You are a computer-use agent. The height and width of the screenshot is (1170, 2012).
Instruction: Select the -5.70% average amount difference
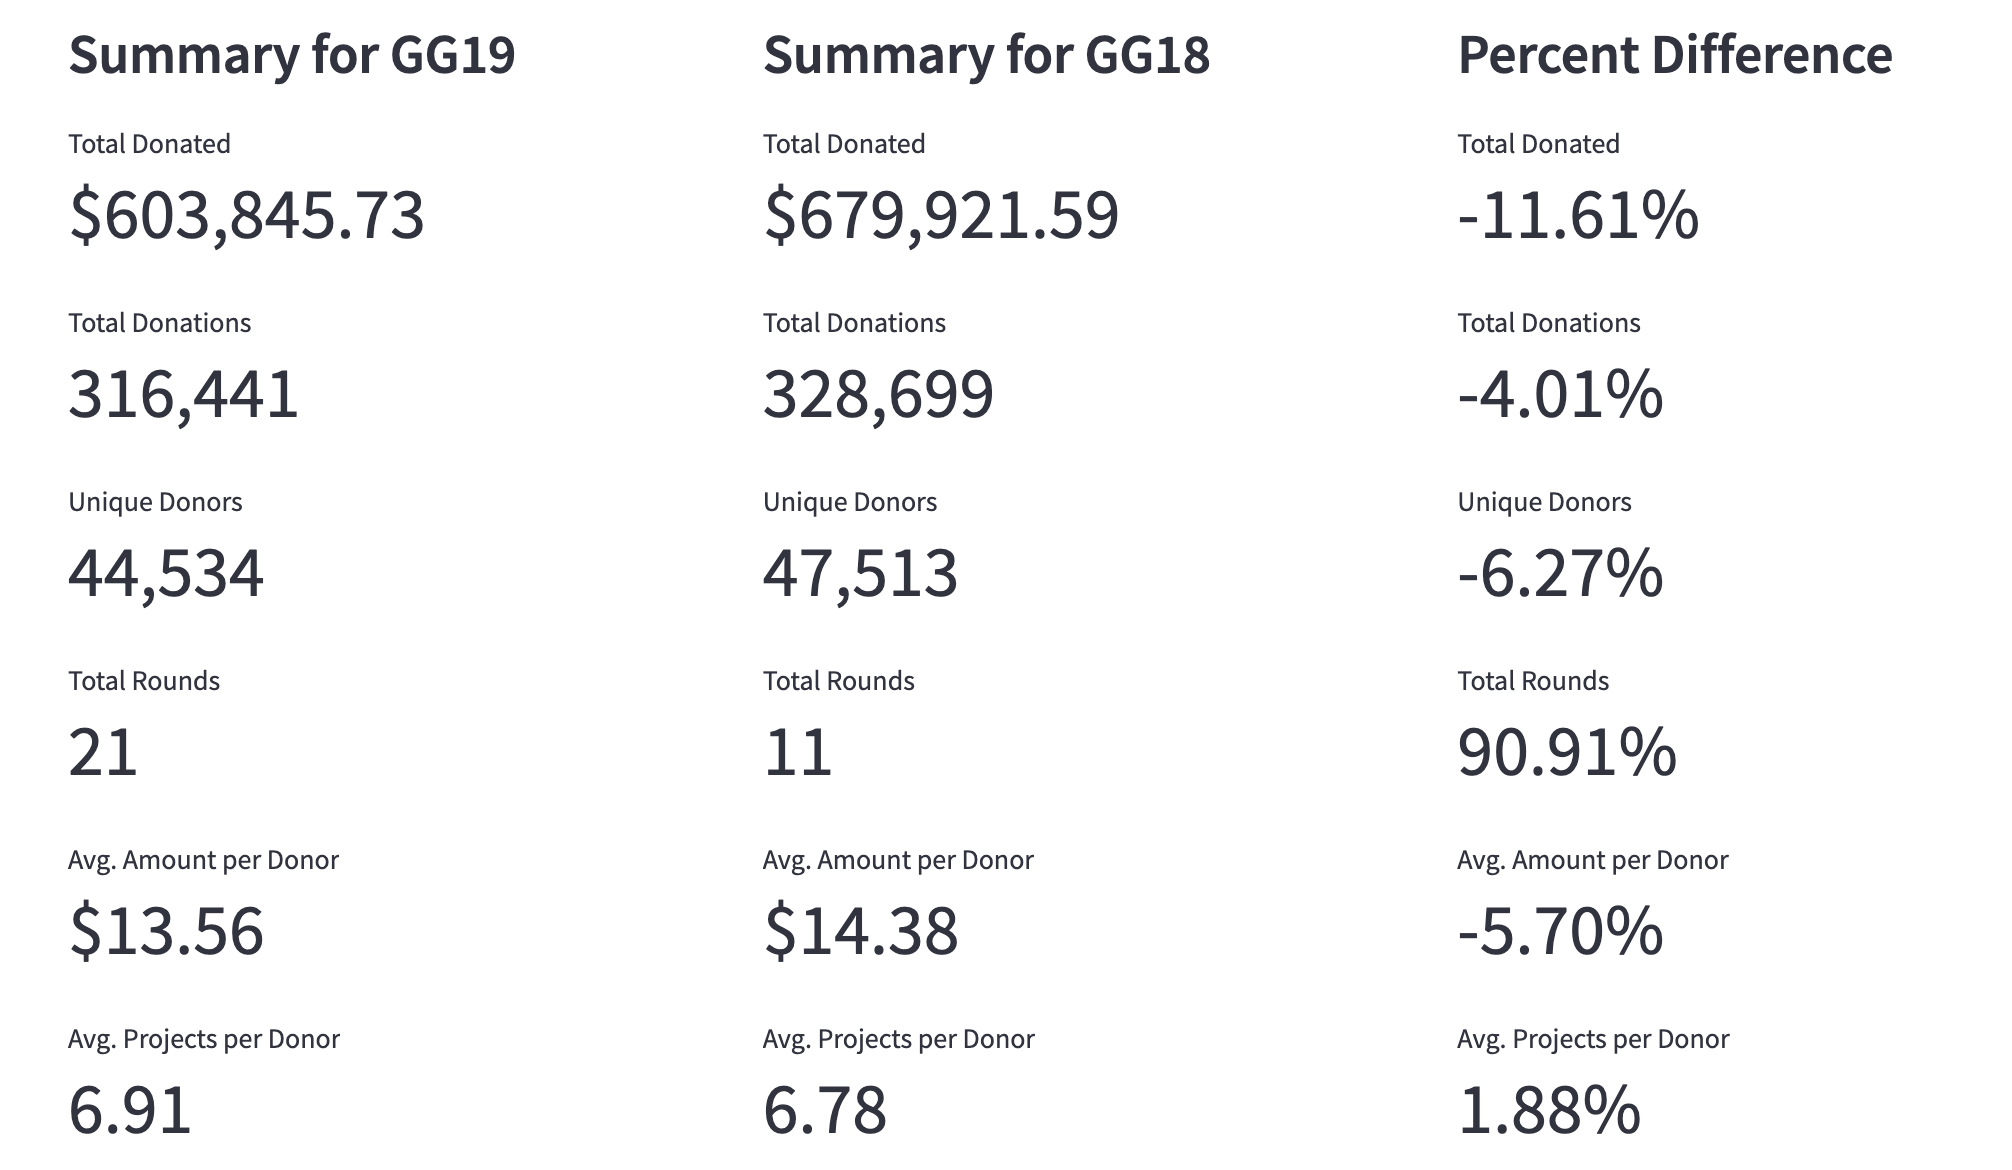[1560, 931]
